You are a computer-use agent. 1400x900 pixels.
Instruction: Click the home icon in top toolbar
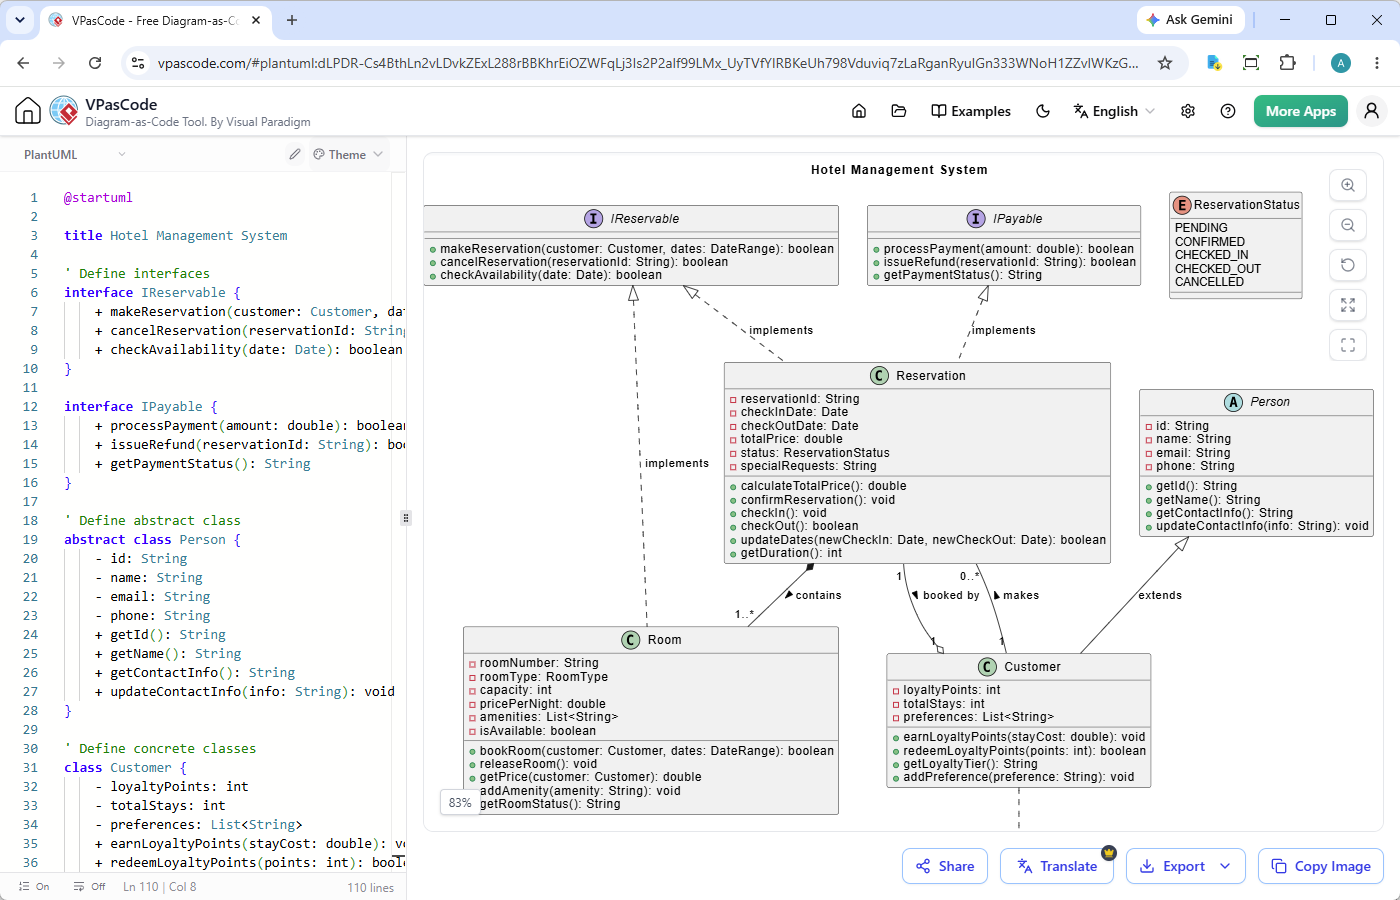[x=859, y=111]
